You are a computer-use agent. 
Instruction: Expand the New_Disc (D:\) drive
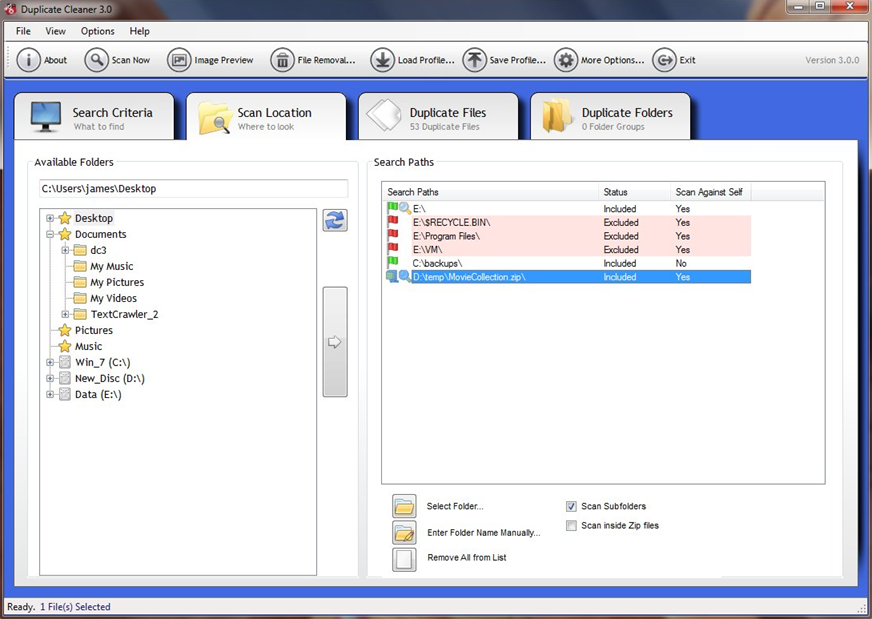coord(50,378)
